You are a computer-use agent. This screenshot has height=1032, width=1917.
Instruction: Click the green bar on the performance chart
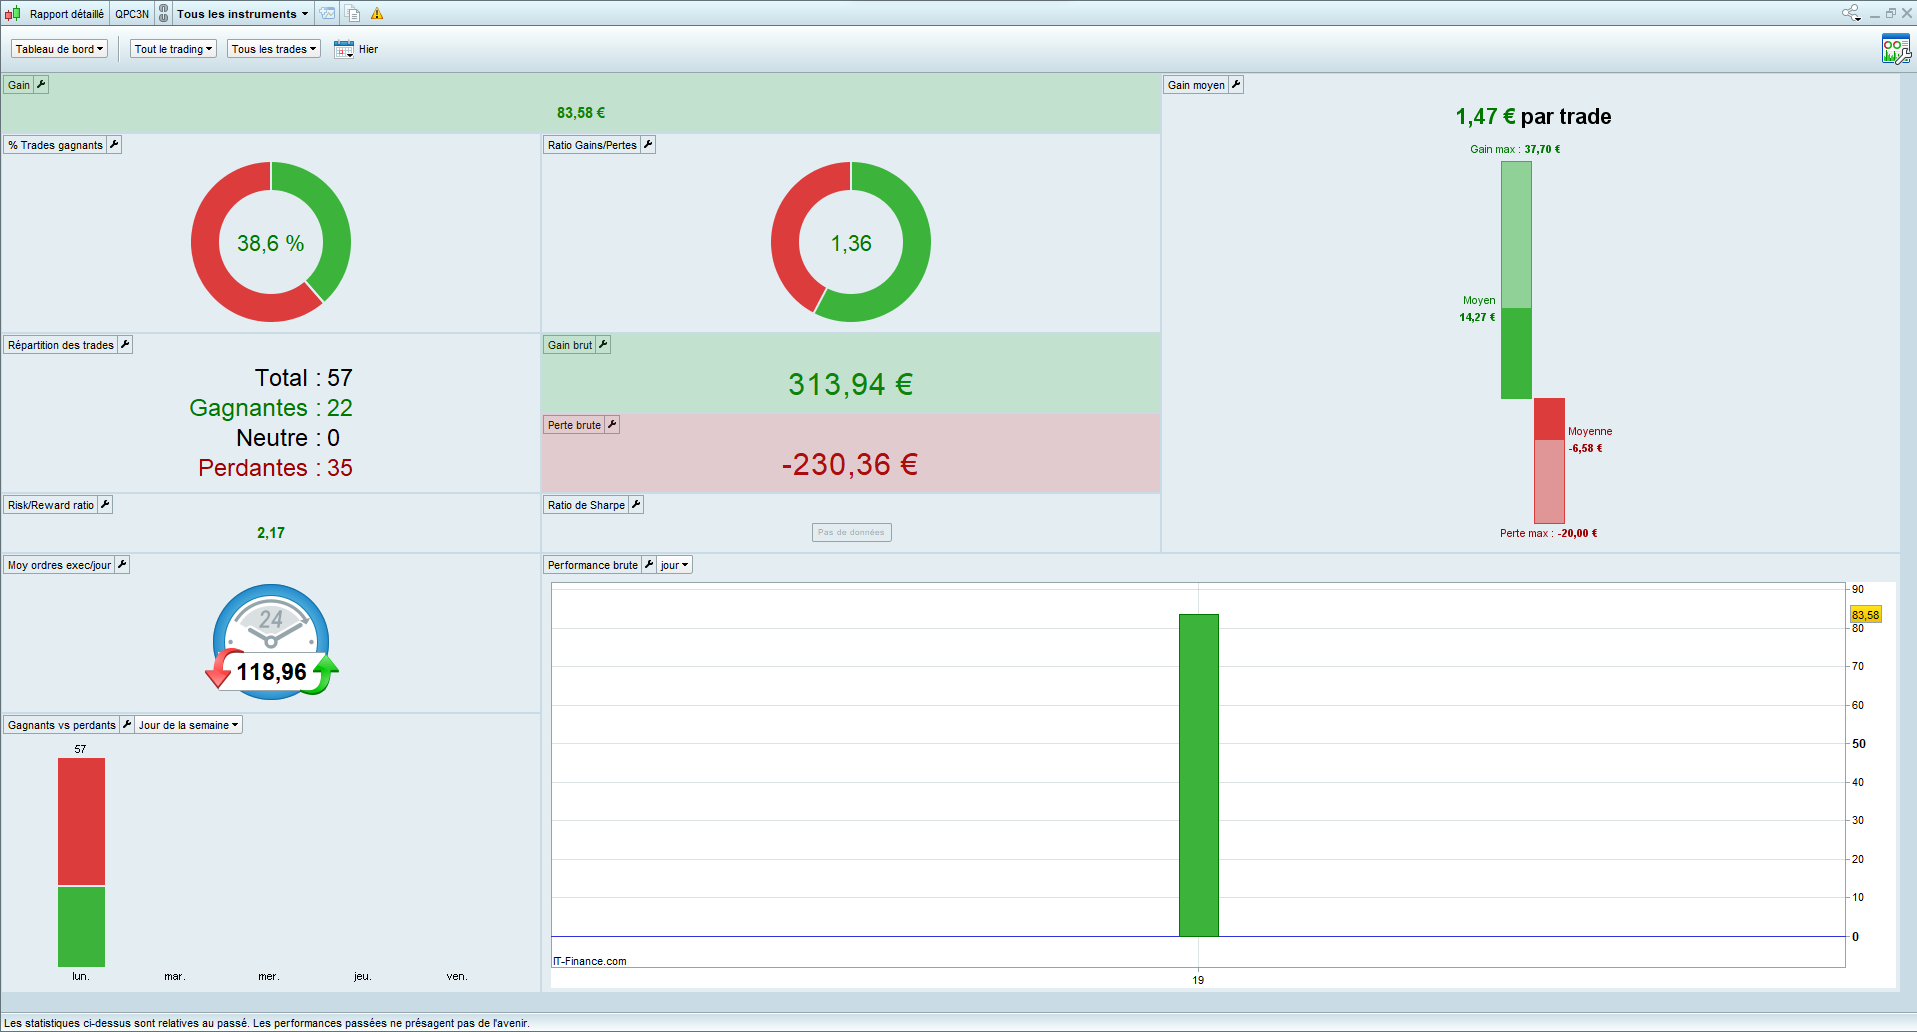coord(1199,775)
